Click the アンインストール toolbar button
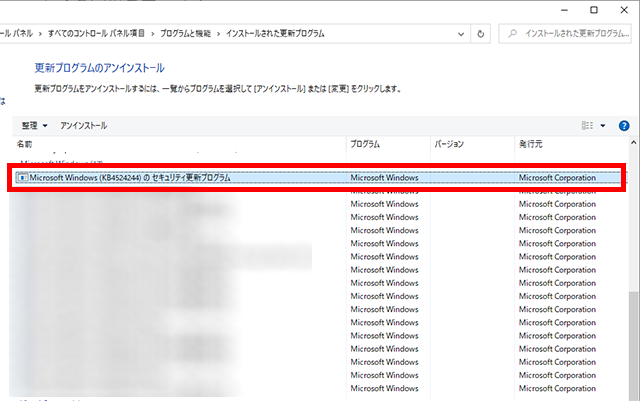This screenshot has height=401, width=640. tap(83, 126)
